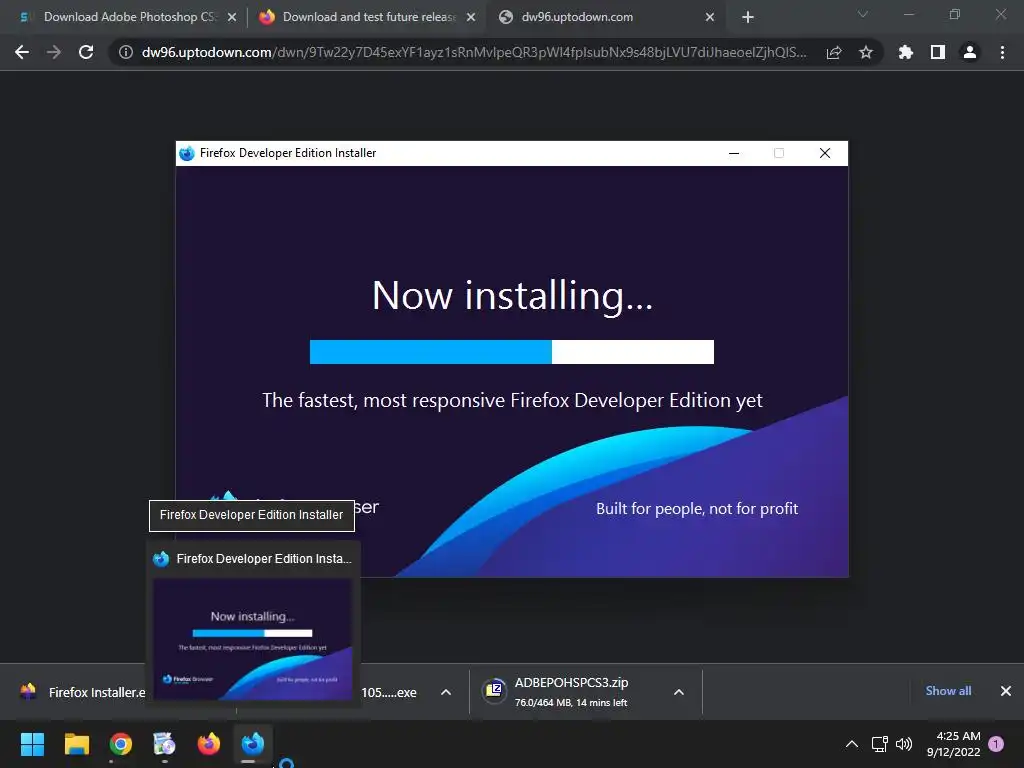
Task: Close the Download Adobe Photoshop tab
Action: pos(232,17)
